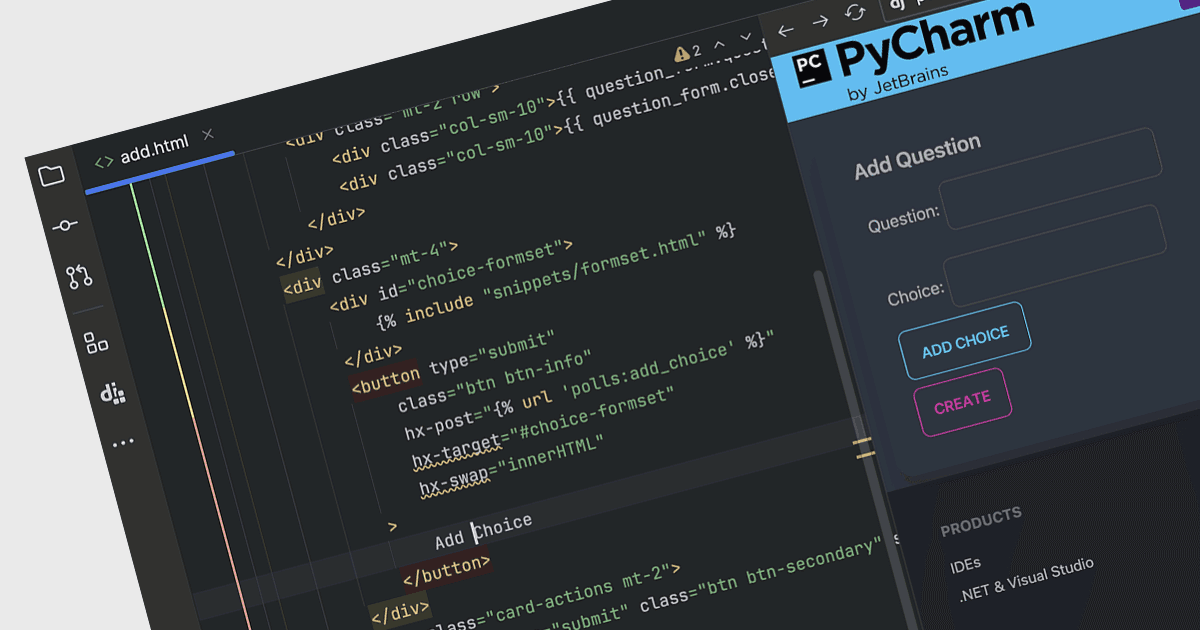The image size is (1200, 630).
Task: Go back in the browser preview
Action: click(786, 30)
